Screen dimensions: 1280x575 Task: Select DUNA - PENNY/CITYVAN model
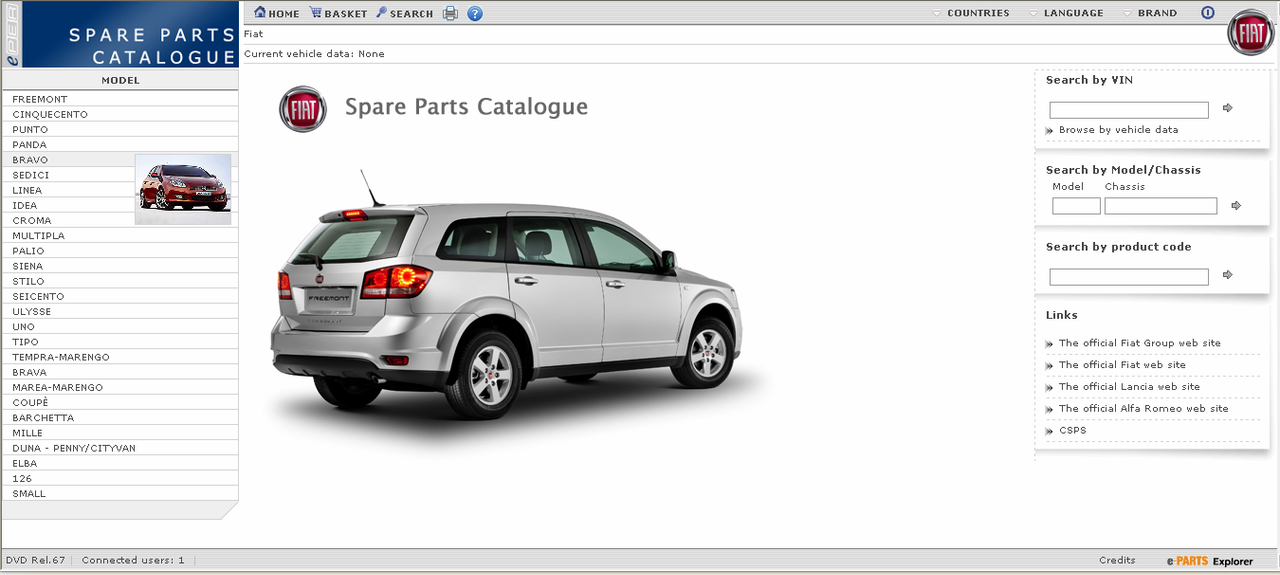tap(119, 448)
